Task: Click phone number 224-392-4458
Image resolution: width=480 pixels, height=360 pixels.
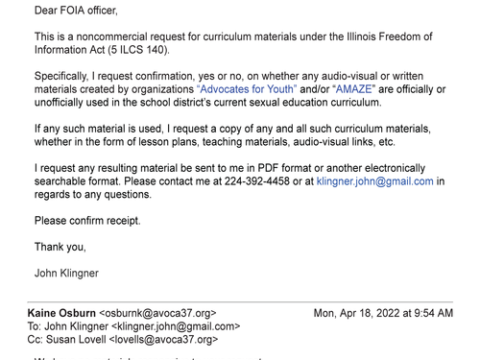Action: click(x=257, y=181)
